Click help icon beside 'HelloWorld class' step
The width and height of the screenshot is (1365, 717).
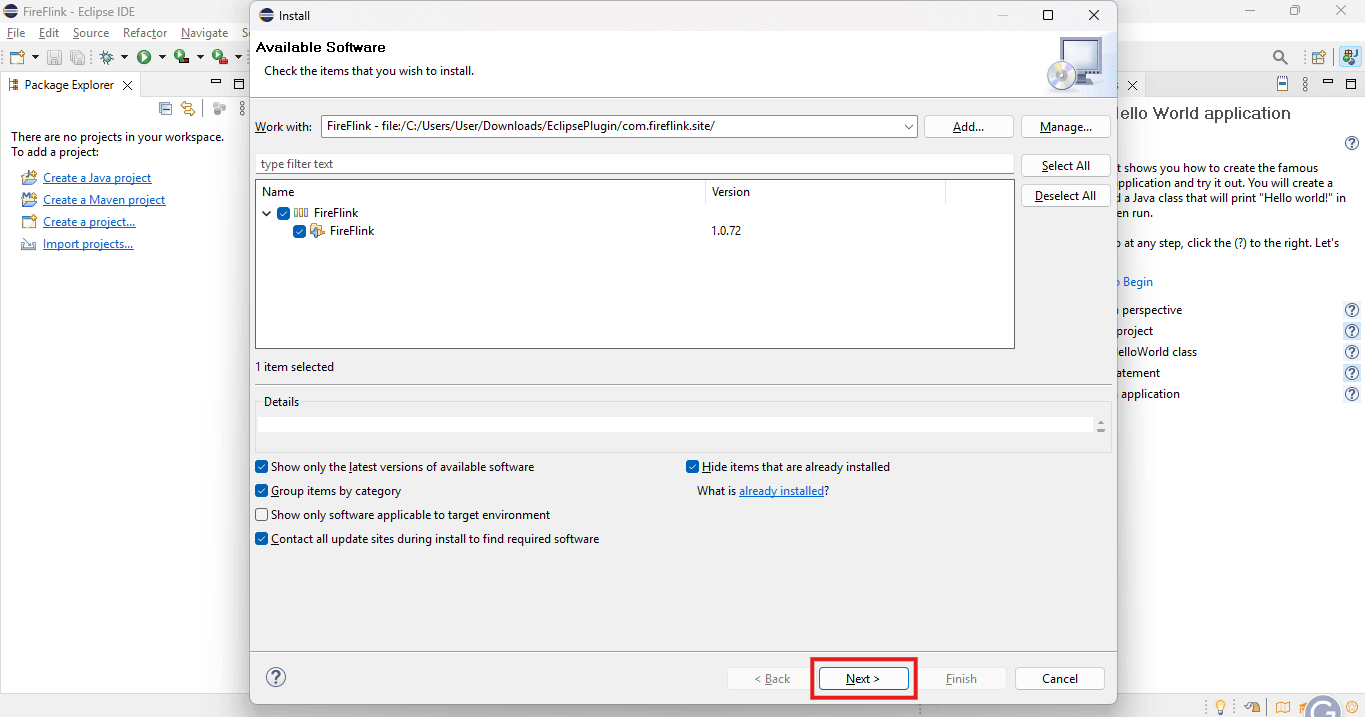(1352, 352)
